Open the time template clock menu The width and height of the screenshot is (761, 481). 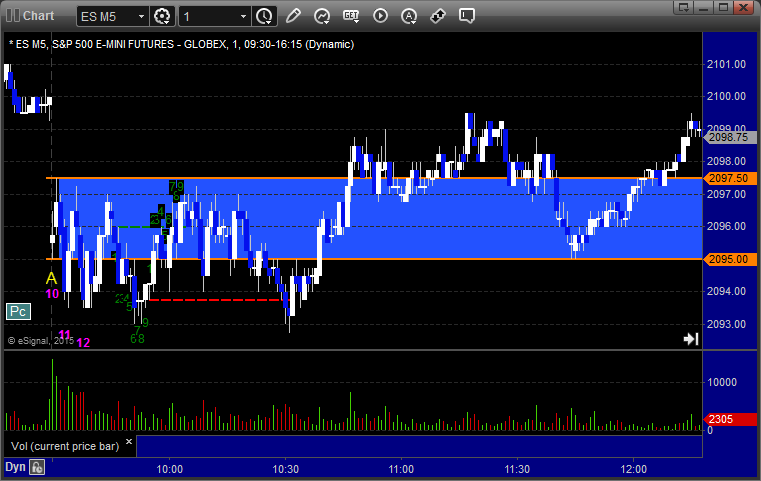tap(265, 16)
